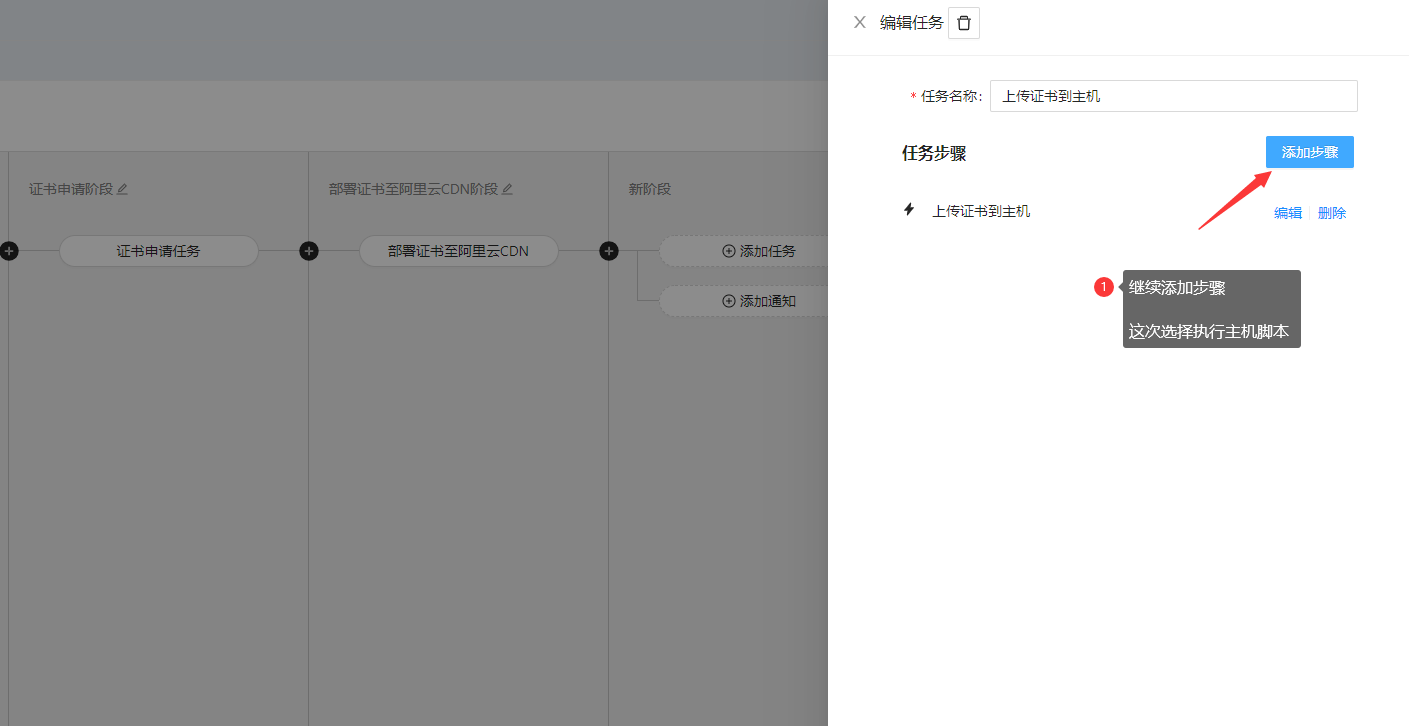
Task: Click 添加任务 in the 新阶段 column
Action: [759, 251]
